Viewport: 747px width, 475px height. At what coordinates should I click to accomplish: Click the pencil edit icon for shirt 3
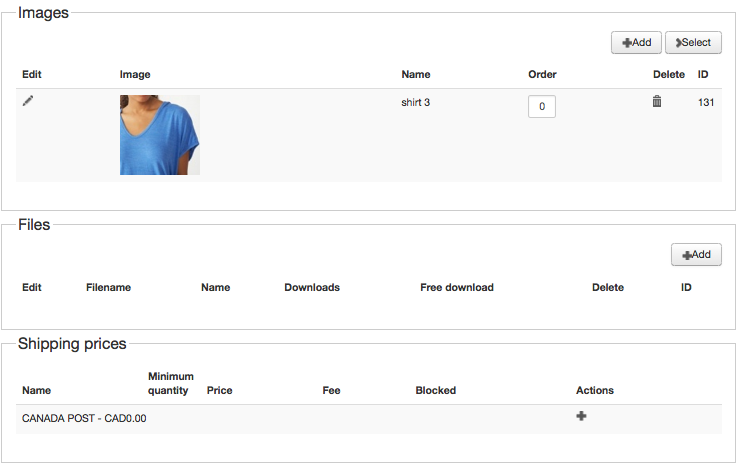coord(28,101)
